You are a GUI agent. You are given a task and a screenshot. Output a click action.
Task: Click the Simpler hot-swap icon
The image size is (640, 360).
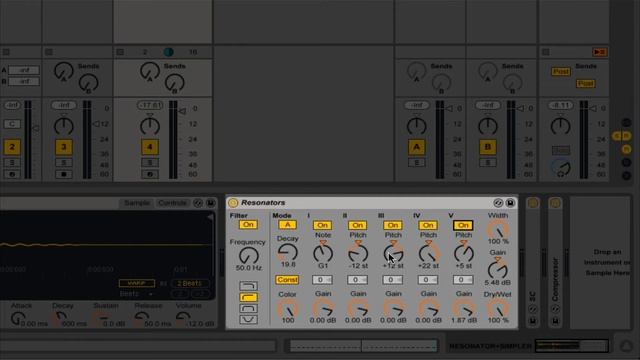pyautogui.click(x=198, y=203)
